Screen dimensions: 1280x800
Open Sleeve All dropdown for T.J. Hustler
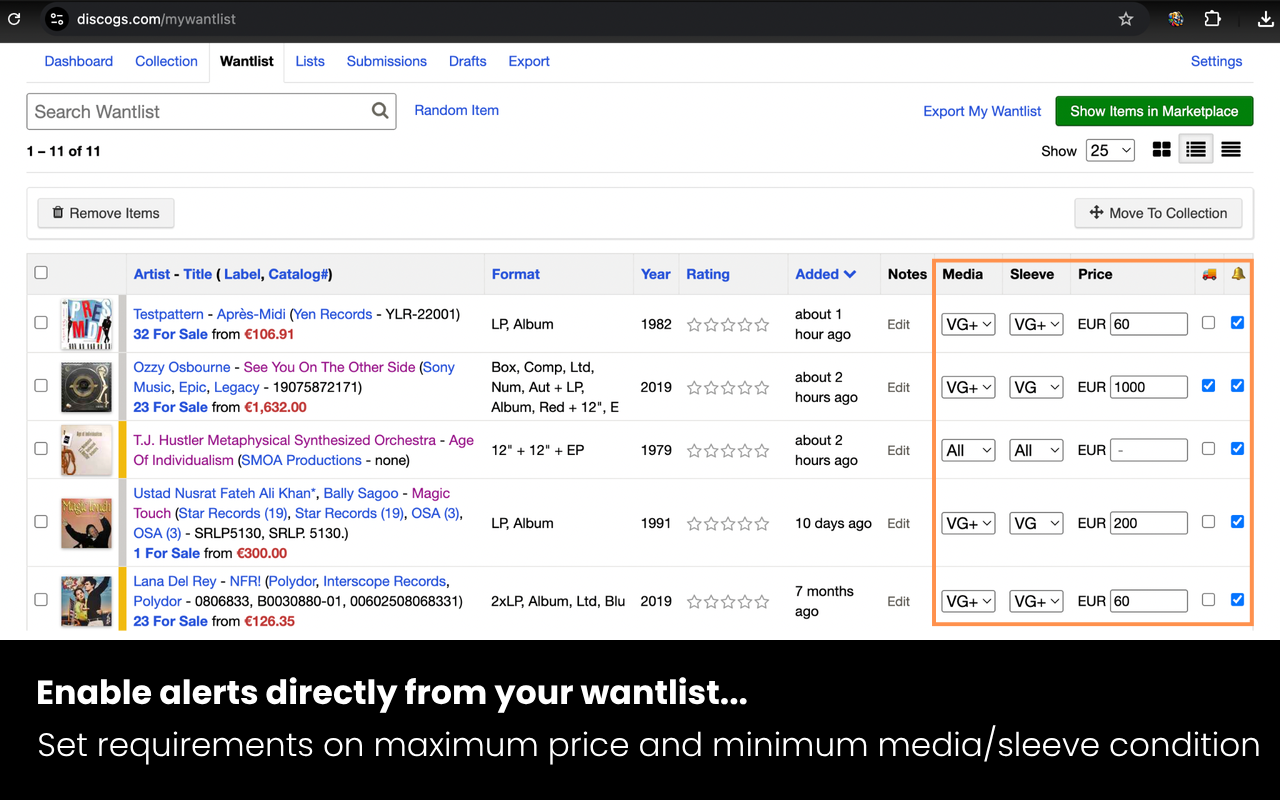1036,450
